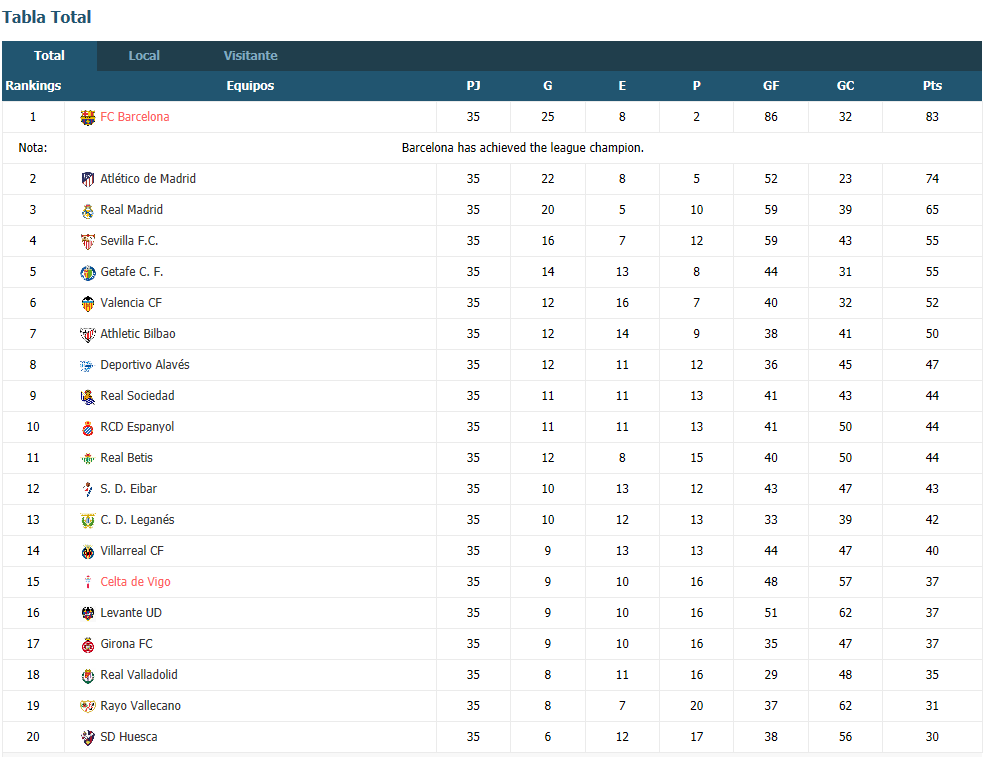Screen dimensions: 991x757
Task: Open the C. D. Leganés team name
Action: (137, 519)
